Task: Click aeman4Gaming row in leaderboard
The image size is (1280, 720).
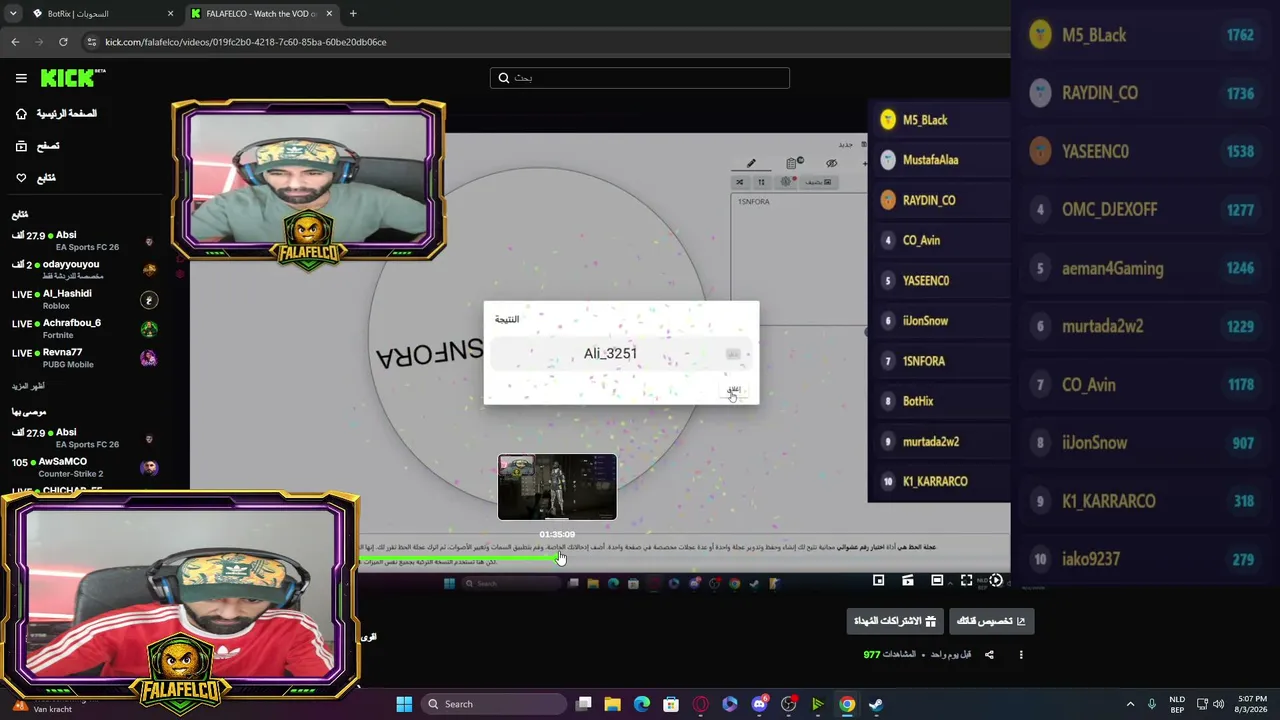Action: coord(1143,268)
